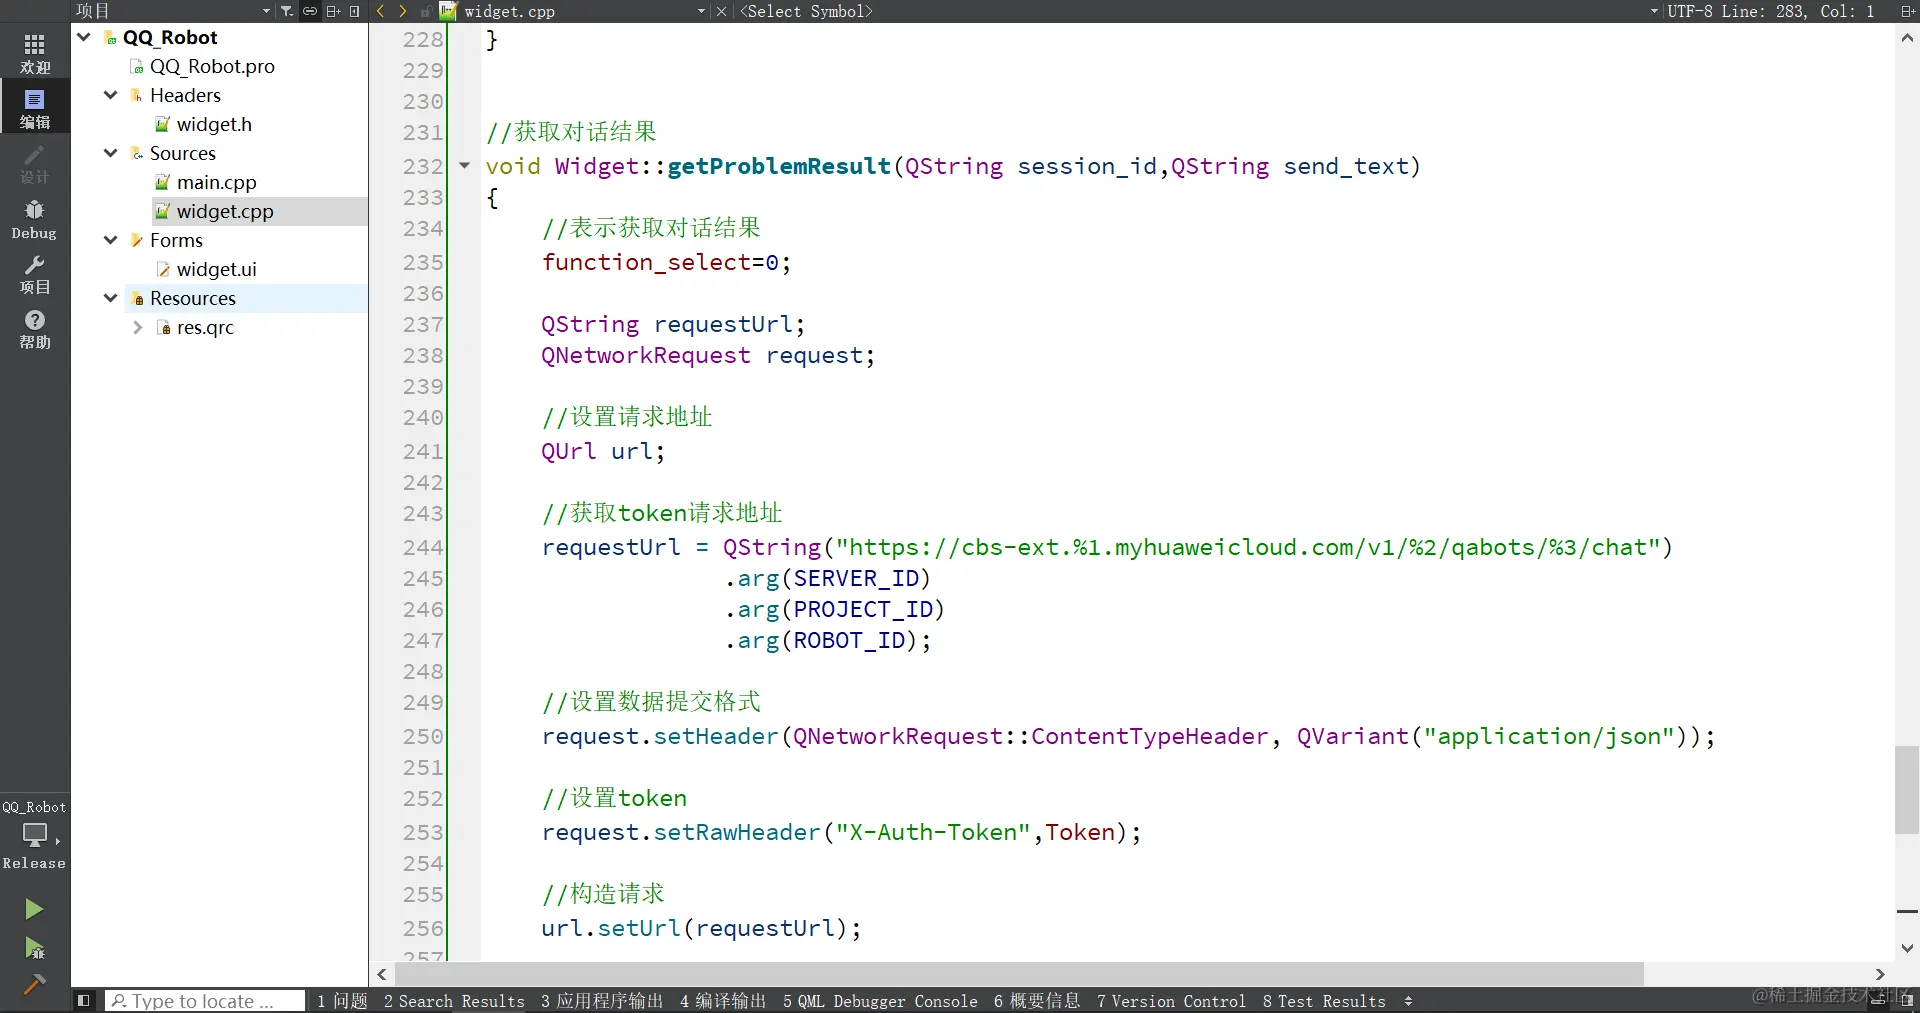
Task: Open the 4 编译输出 pane
Action: point(723,1001)
